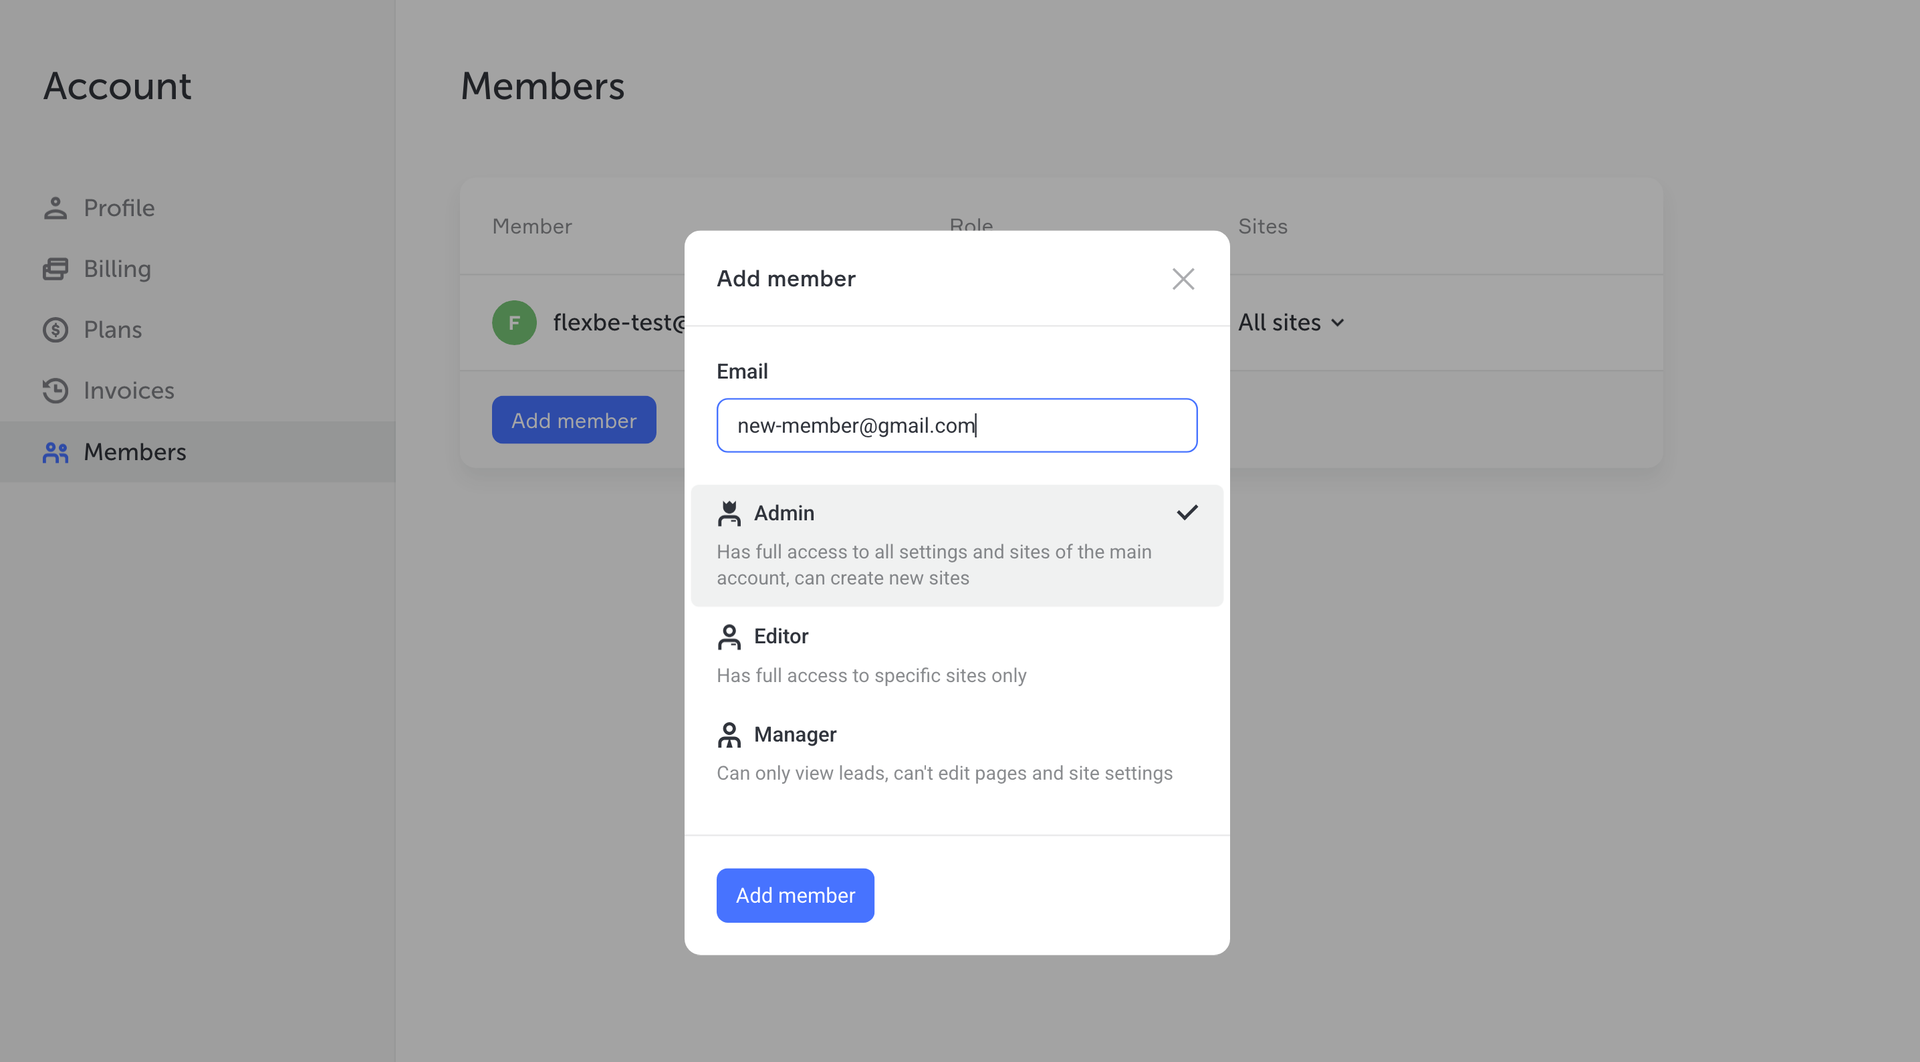Viewport: 1920px width, 1062px height.
Task: Click the Invoices history clock icon
Action: pos(56,391)
